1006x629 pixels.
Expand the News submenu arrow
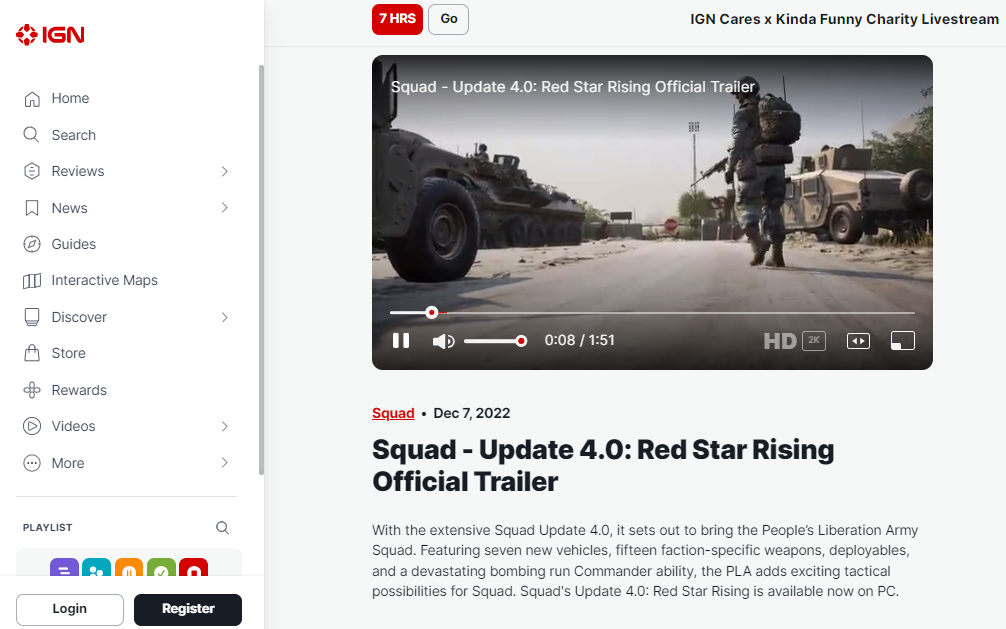point(225,208)
